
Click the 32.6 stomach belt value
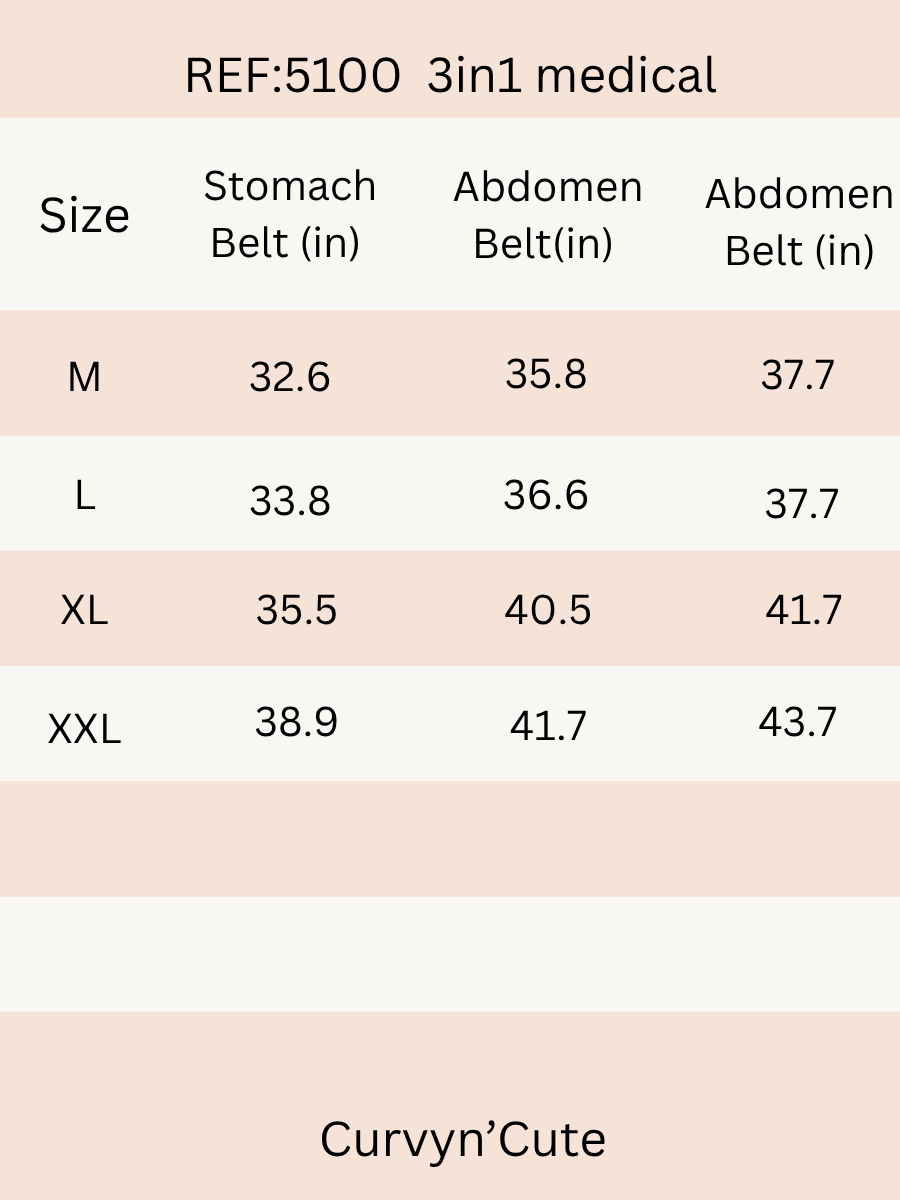[290, 378]
